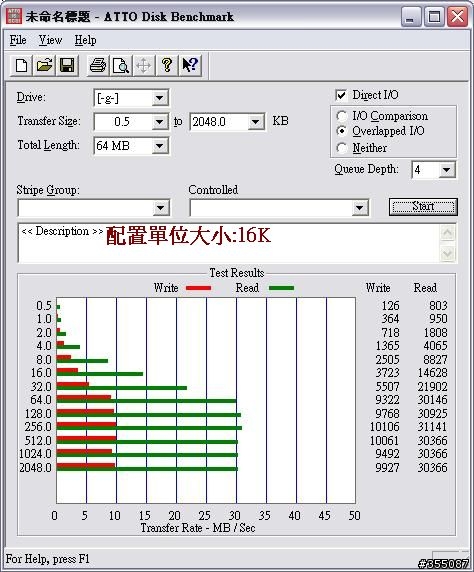This screenshot has height=572, width=474.
Task: Expand the Controlled dropdown
Action: coord(359,208)
